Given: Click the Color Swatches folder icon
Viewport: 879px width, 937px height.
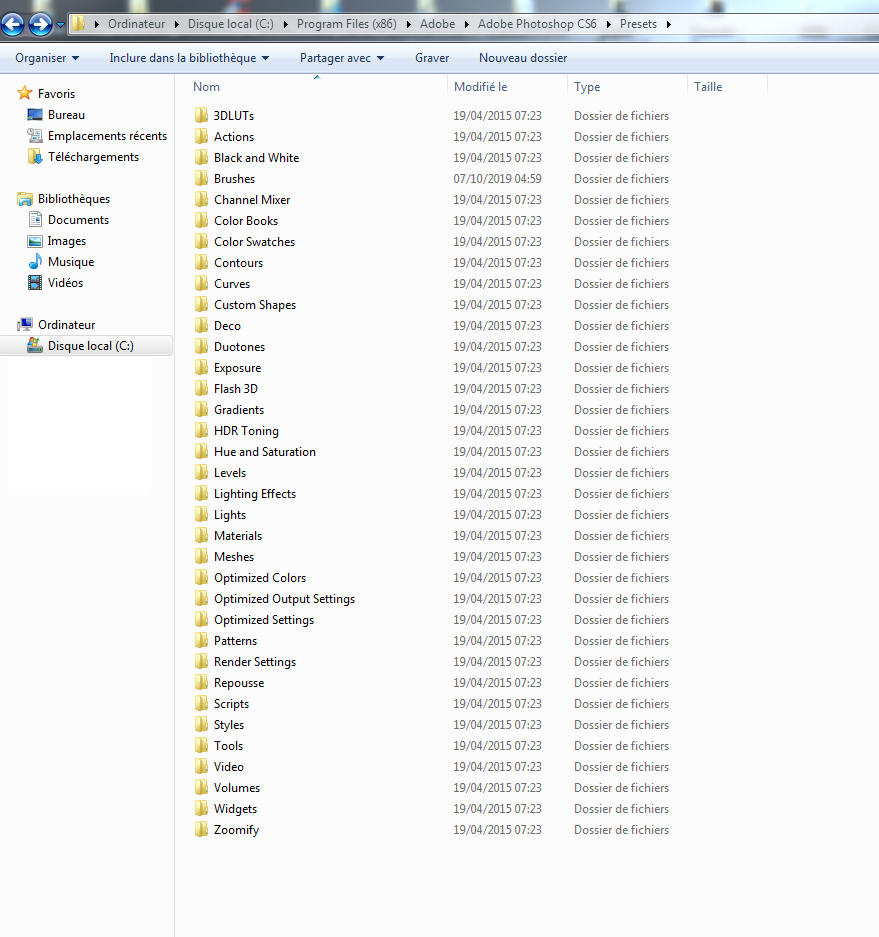Looking at the screenshot, I should point(201,241).
